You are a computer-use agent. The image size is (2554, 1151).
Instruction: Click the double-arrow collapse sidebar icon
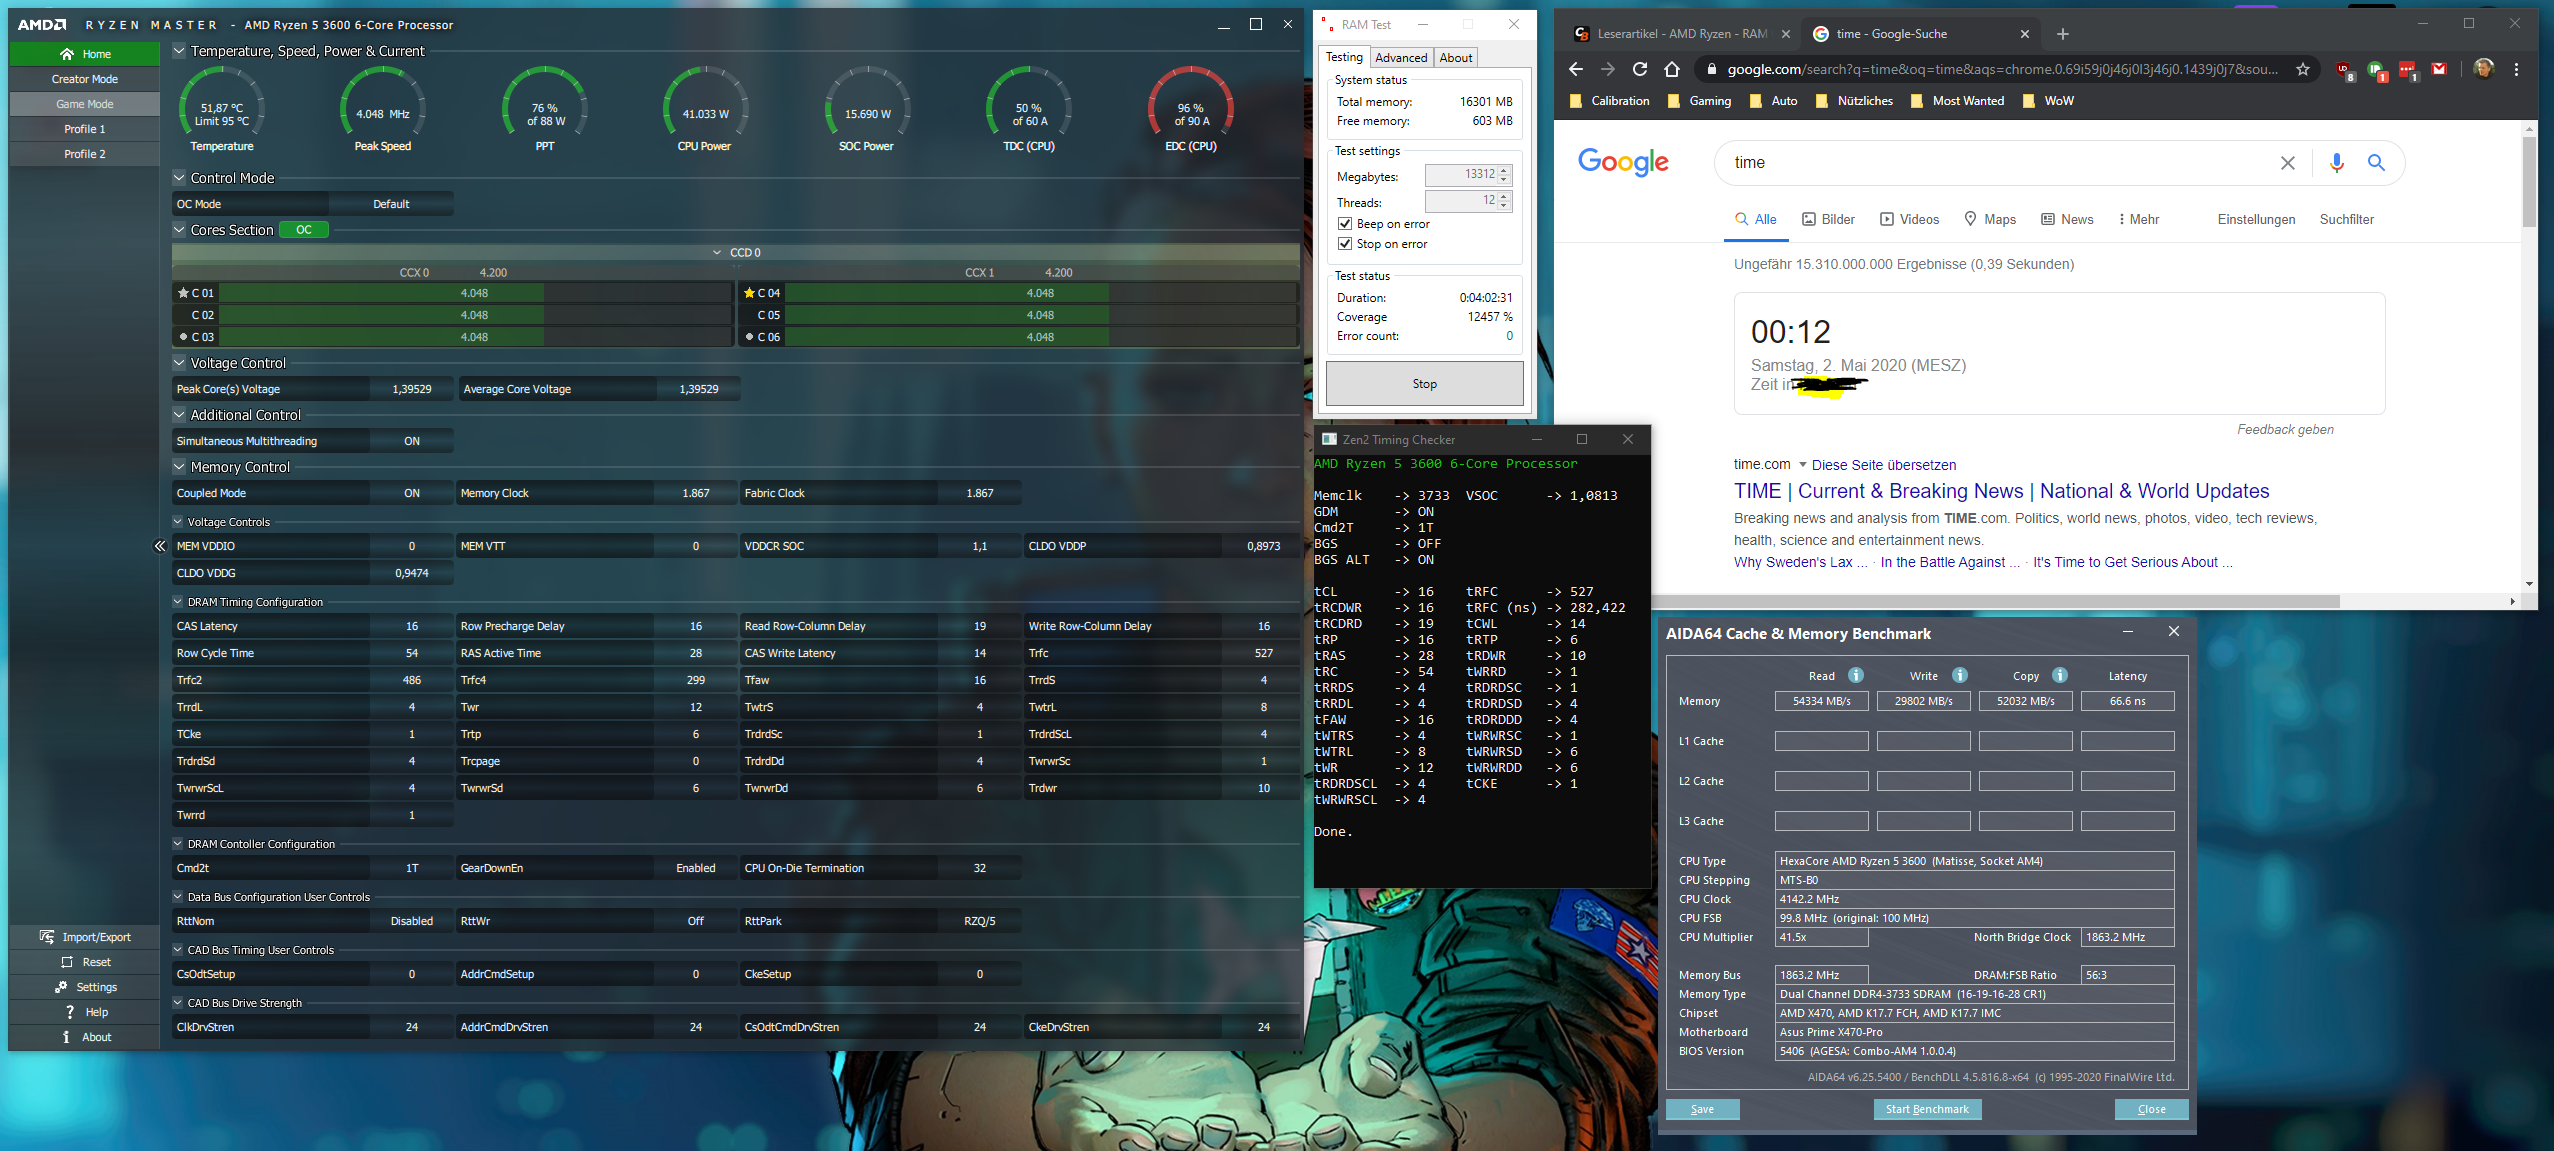tap(160, 546)
